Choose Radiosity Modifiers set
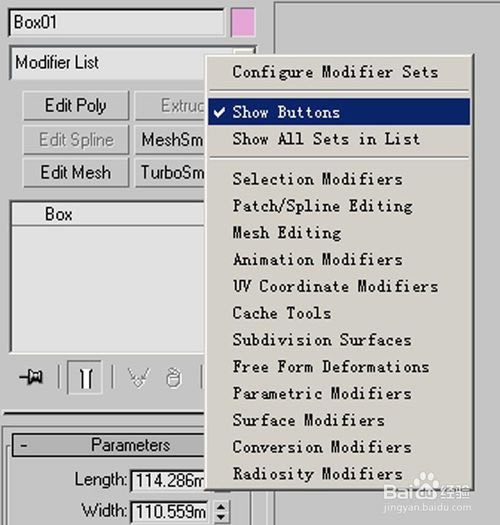The width and height of the screenshot is (500, 525). pos(339,474)
